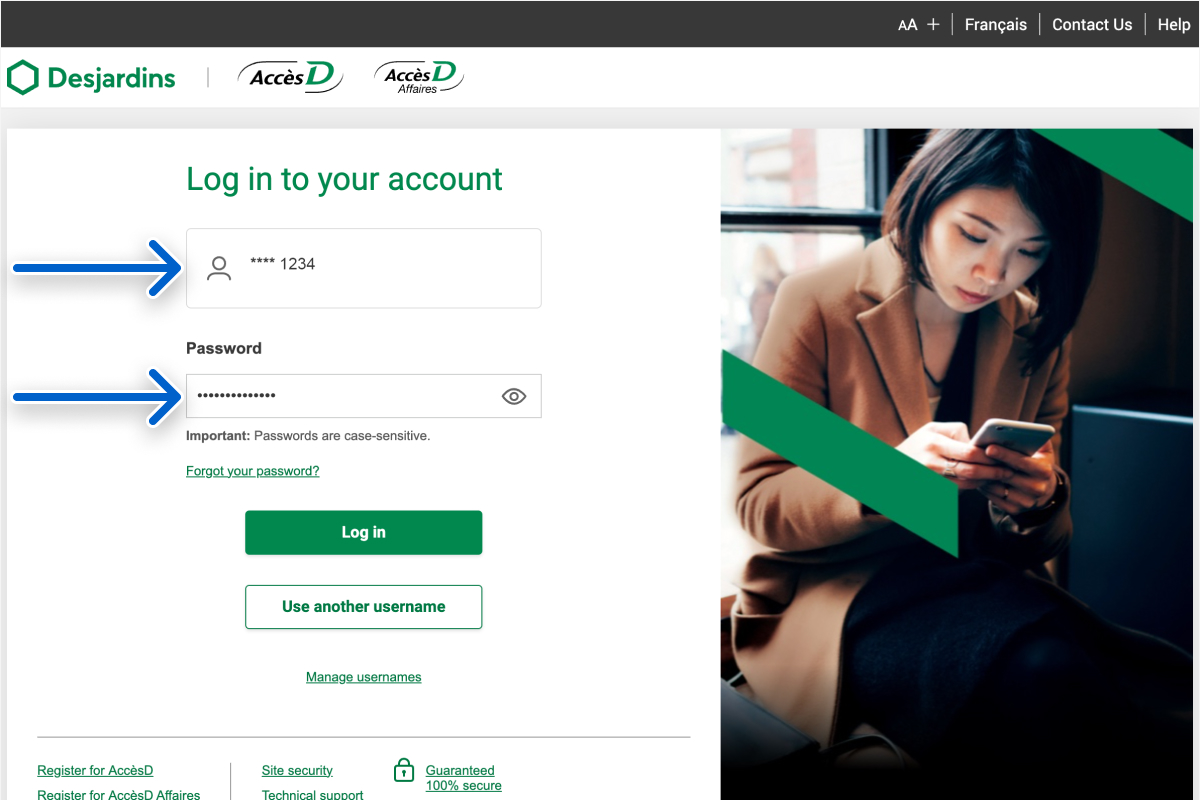Image resolution: width=1200 pixels, height=800 pixels.
Task: Open the Register for AccèsD link
Action: (95, 771)
